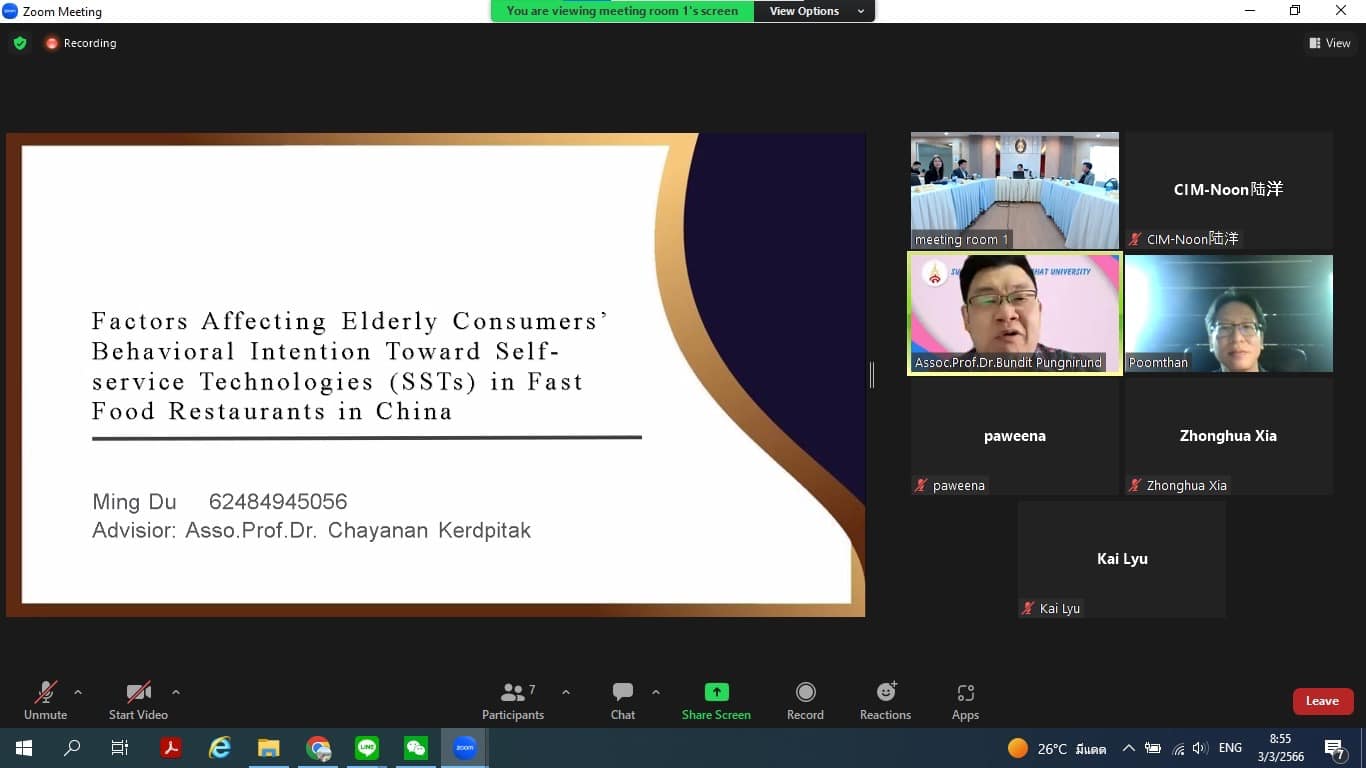
Task: Select the meeting room 1 video thumbnail
Action: click(x=1014, y=190)
